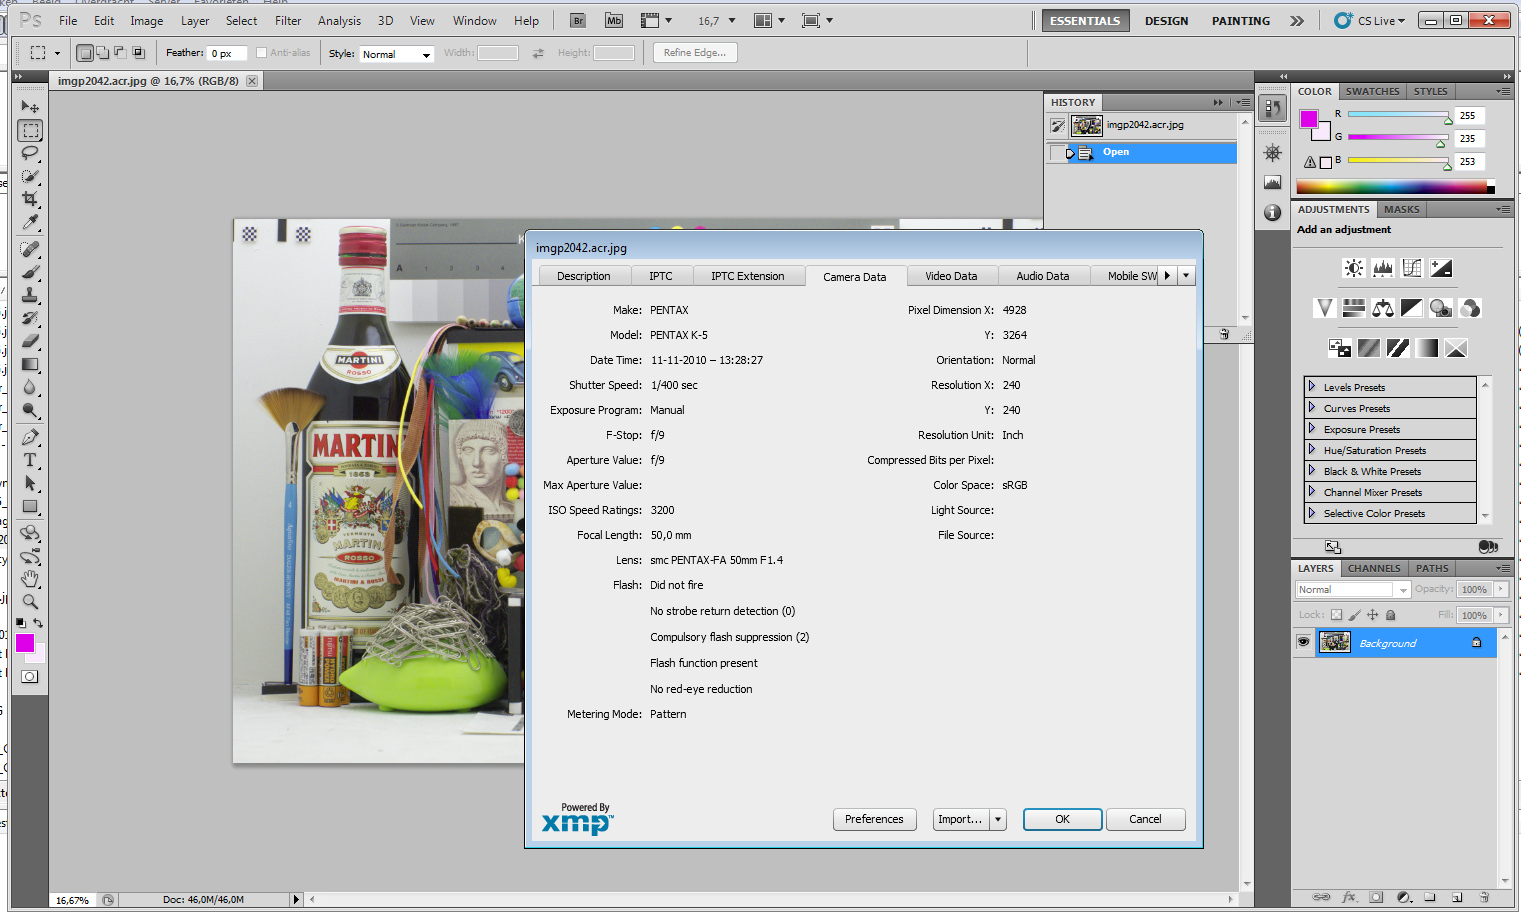Choose New selection mode in options bar
This screenshot has width=1521, height=915.
85,53
